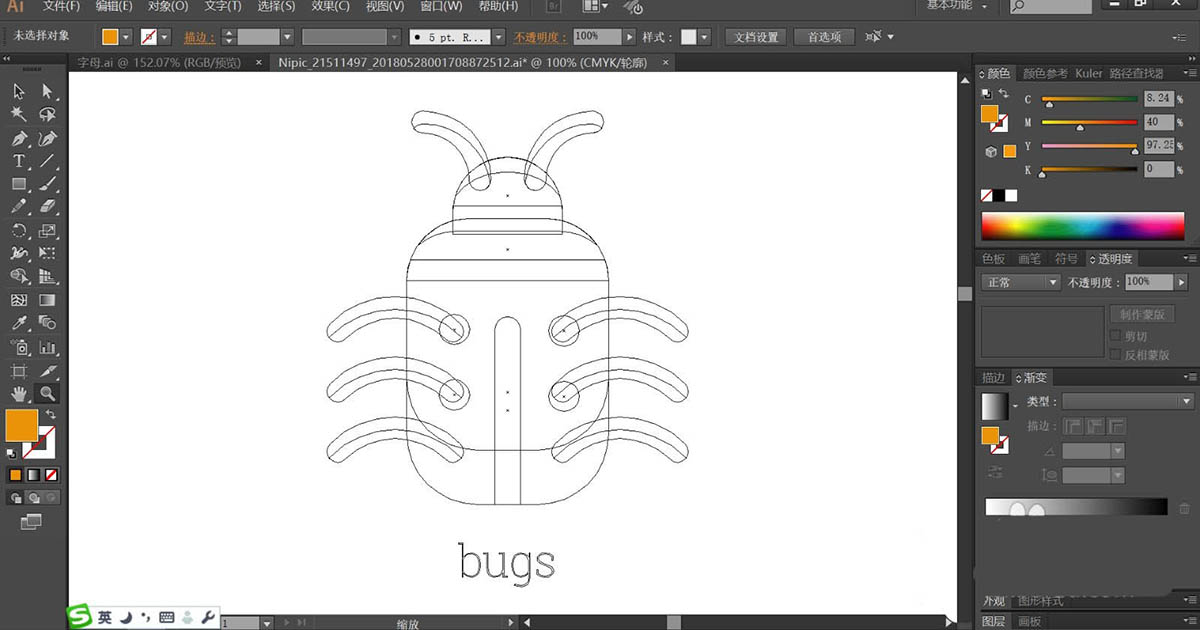This screenshot has width=1200, height=630.
Task: Open the stroke color dropdown in control bar
Action: tap(164, 37)
